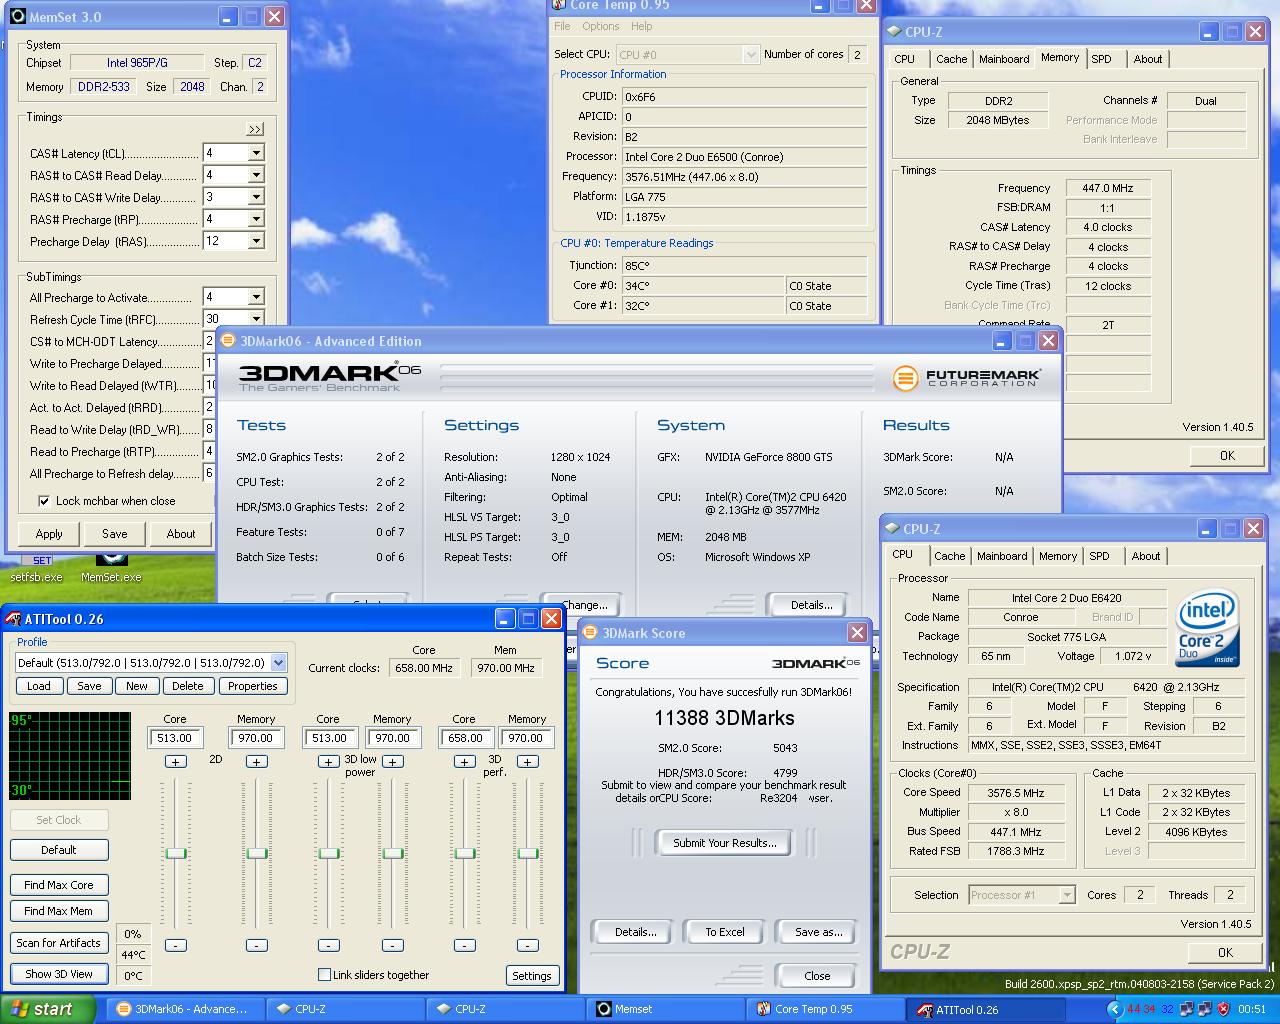Click Save button in MemSet

115,534
